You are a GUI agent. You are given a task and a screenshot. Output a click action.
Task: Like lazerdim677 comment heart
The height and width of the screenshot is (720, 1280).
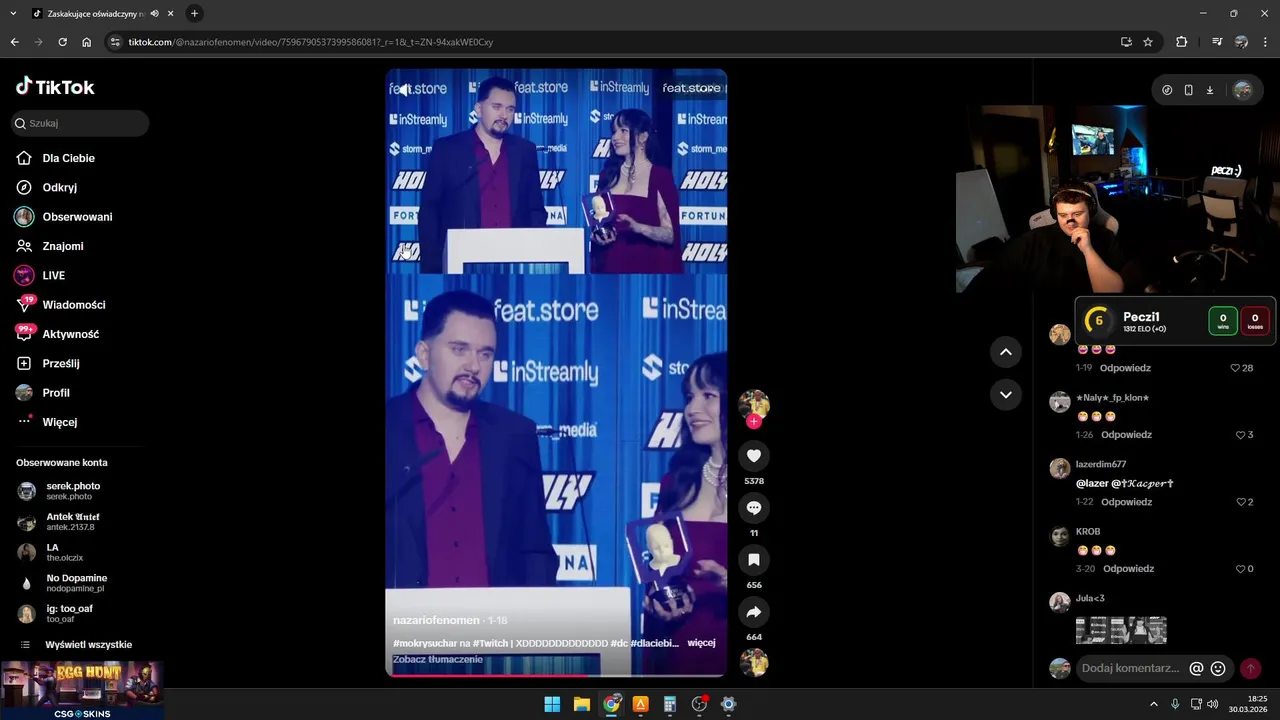coord(1241,502)
